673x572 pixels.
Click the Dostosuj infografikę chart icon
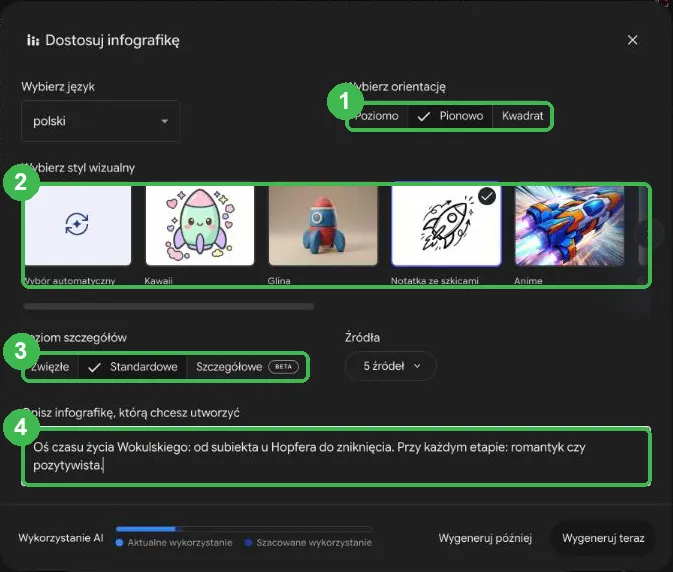point(33,40)
